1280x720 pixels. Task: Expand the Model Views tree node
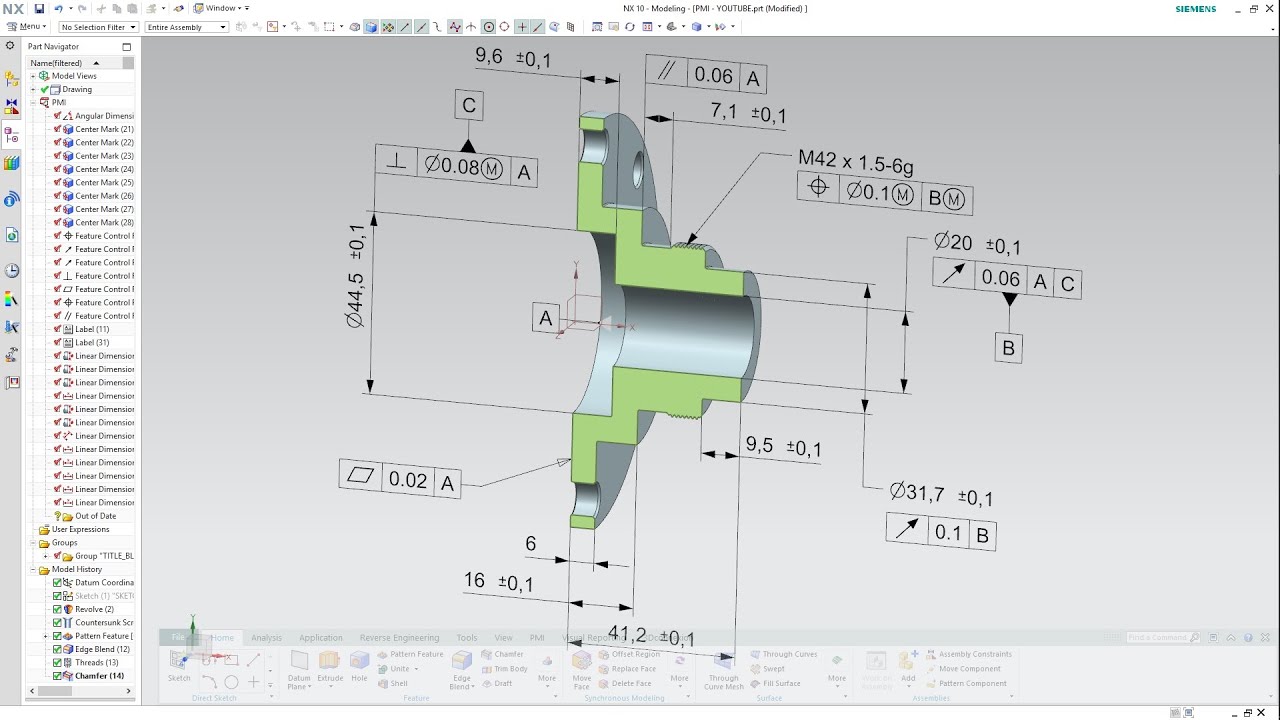click(33, 76)
